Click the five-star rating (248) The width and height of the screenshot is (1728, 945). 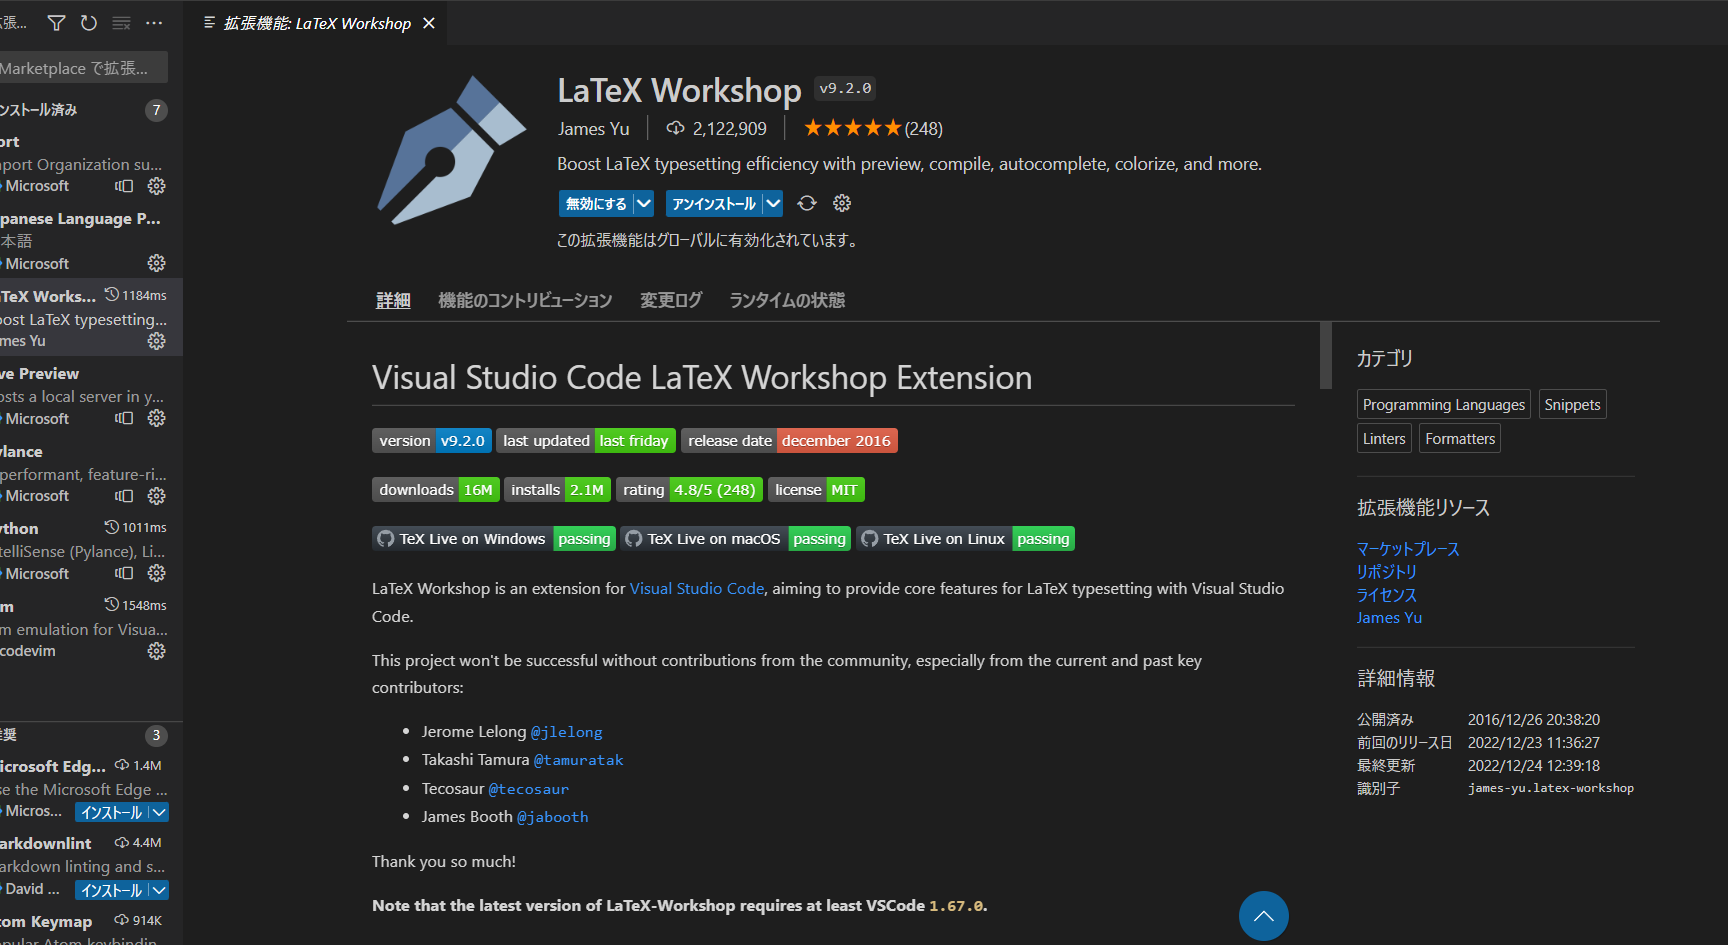point(873,128)
